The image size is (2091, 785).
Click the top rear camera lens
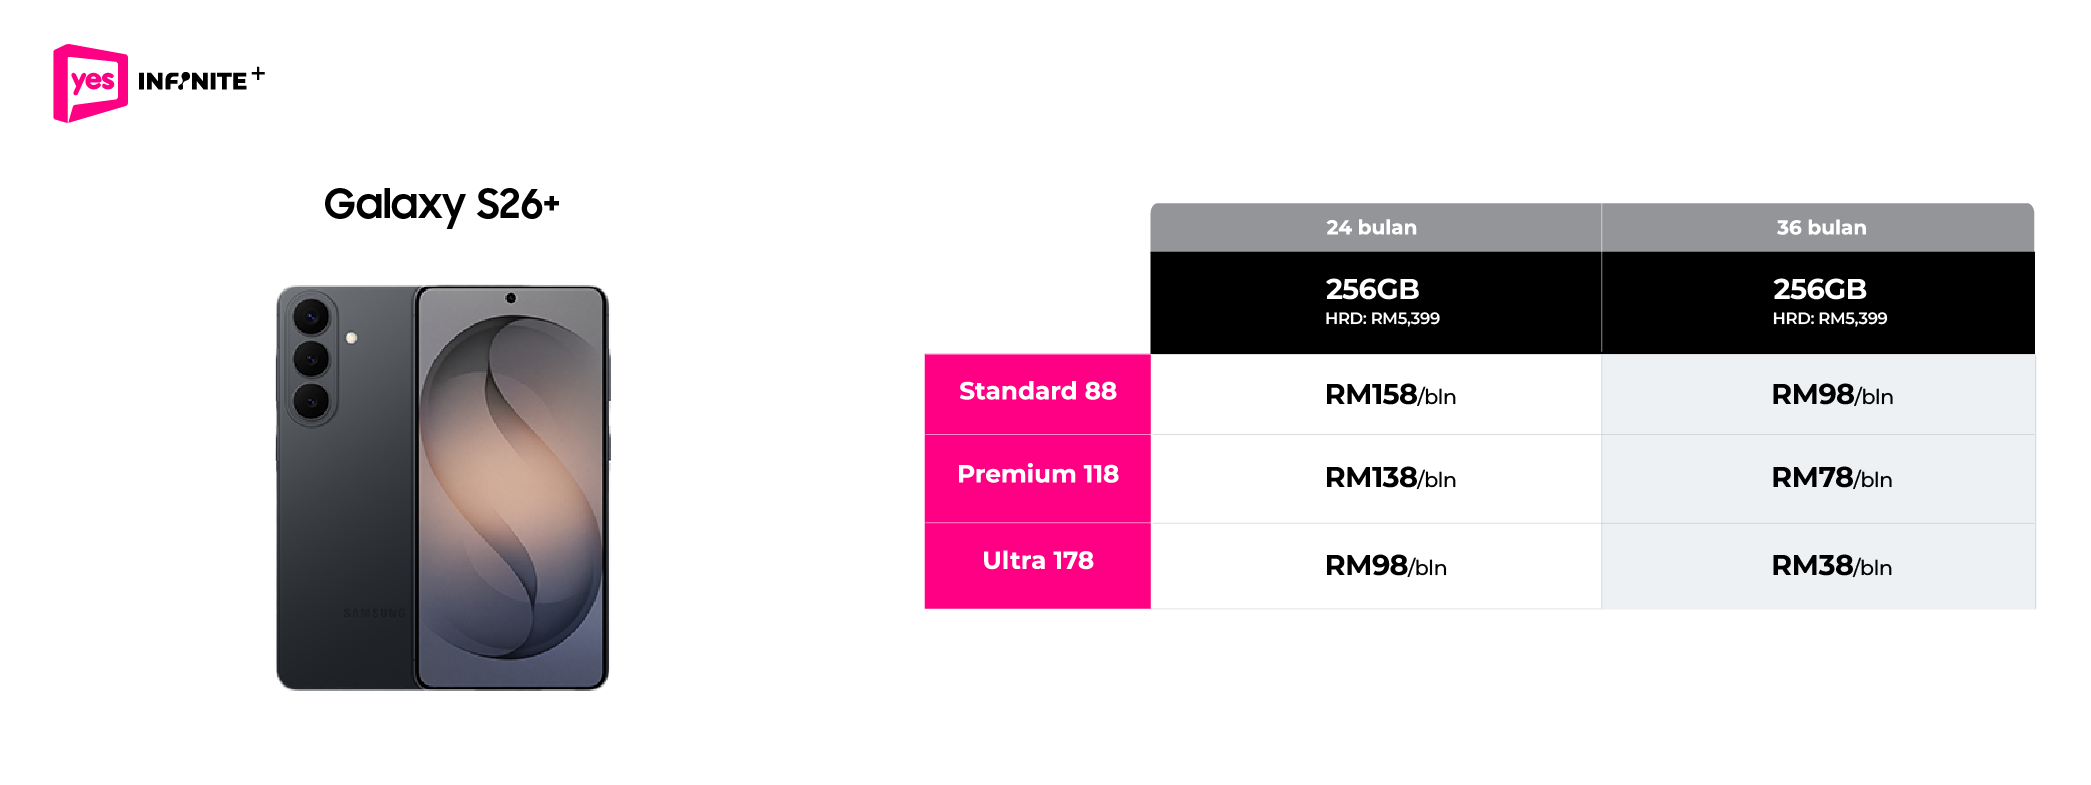click(311, 318)
